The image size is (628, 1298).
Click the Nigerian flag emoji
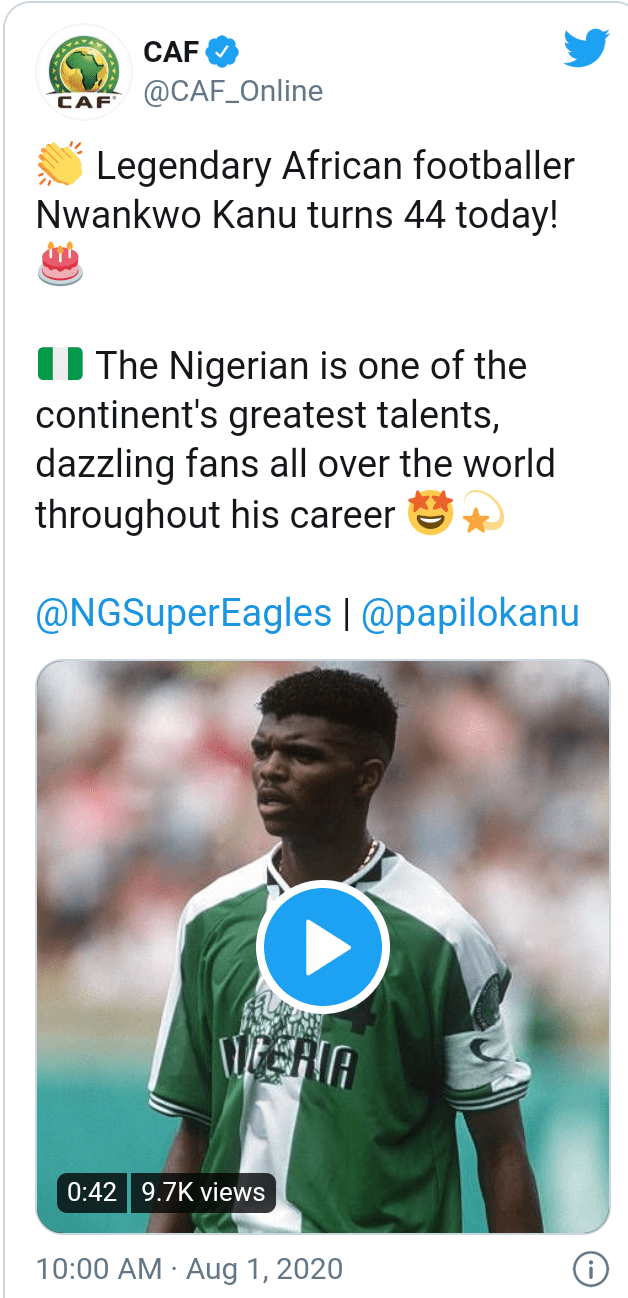[60, 365]
